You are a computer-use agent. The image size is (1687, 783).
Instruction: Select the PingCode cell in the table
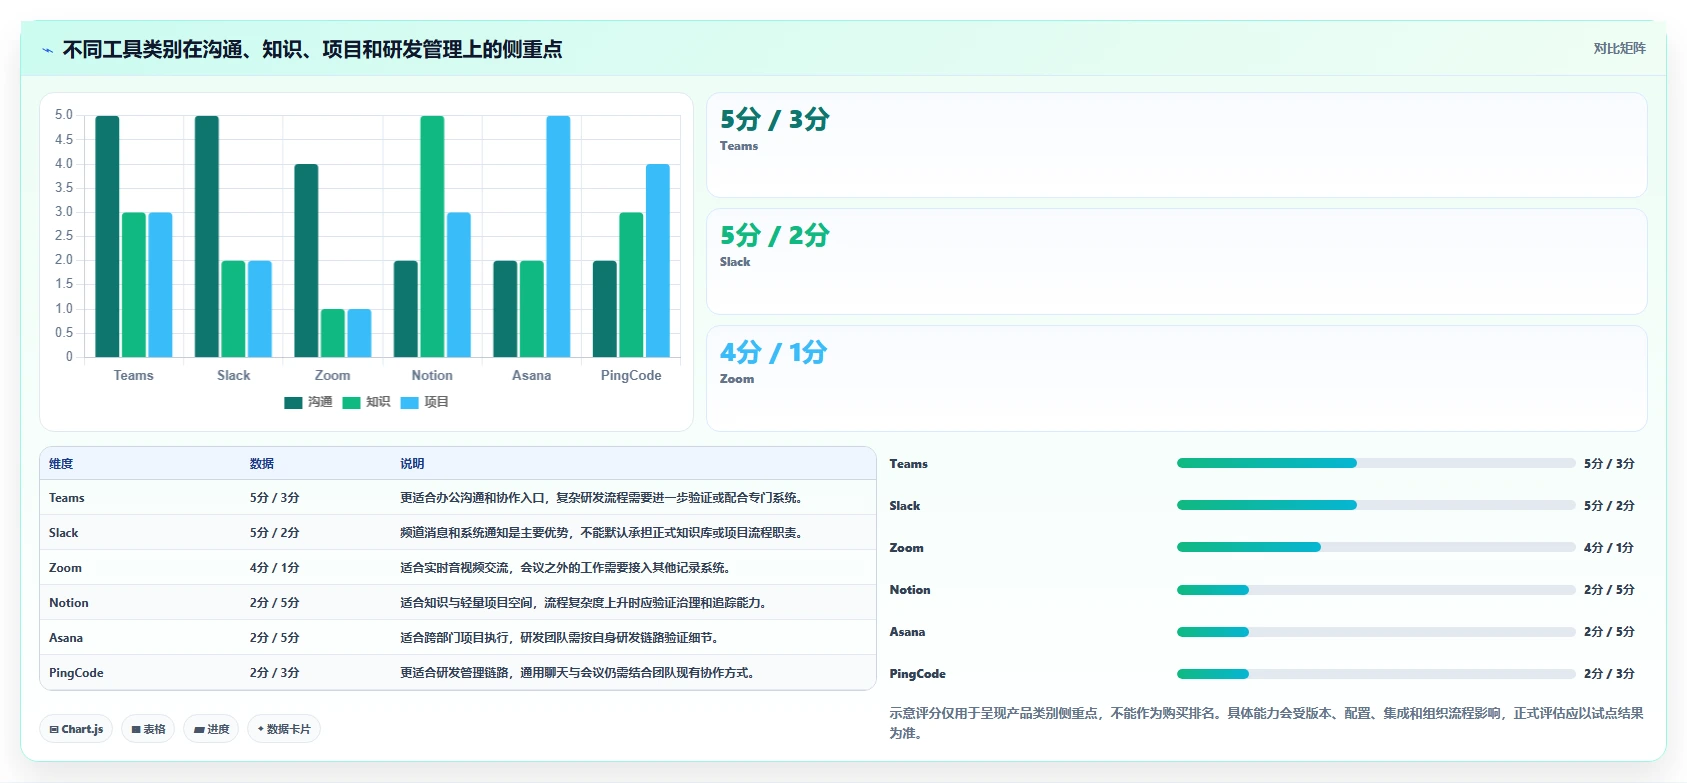[76, 673]
